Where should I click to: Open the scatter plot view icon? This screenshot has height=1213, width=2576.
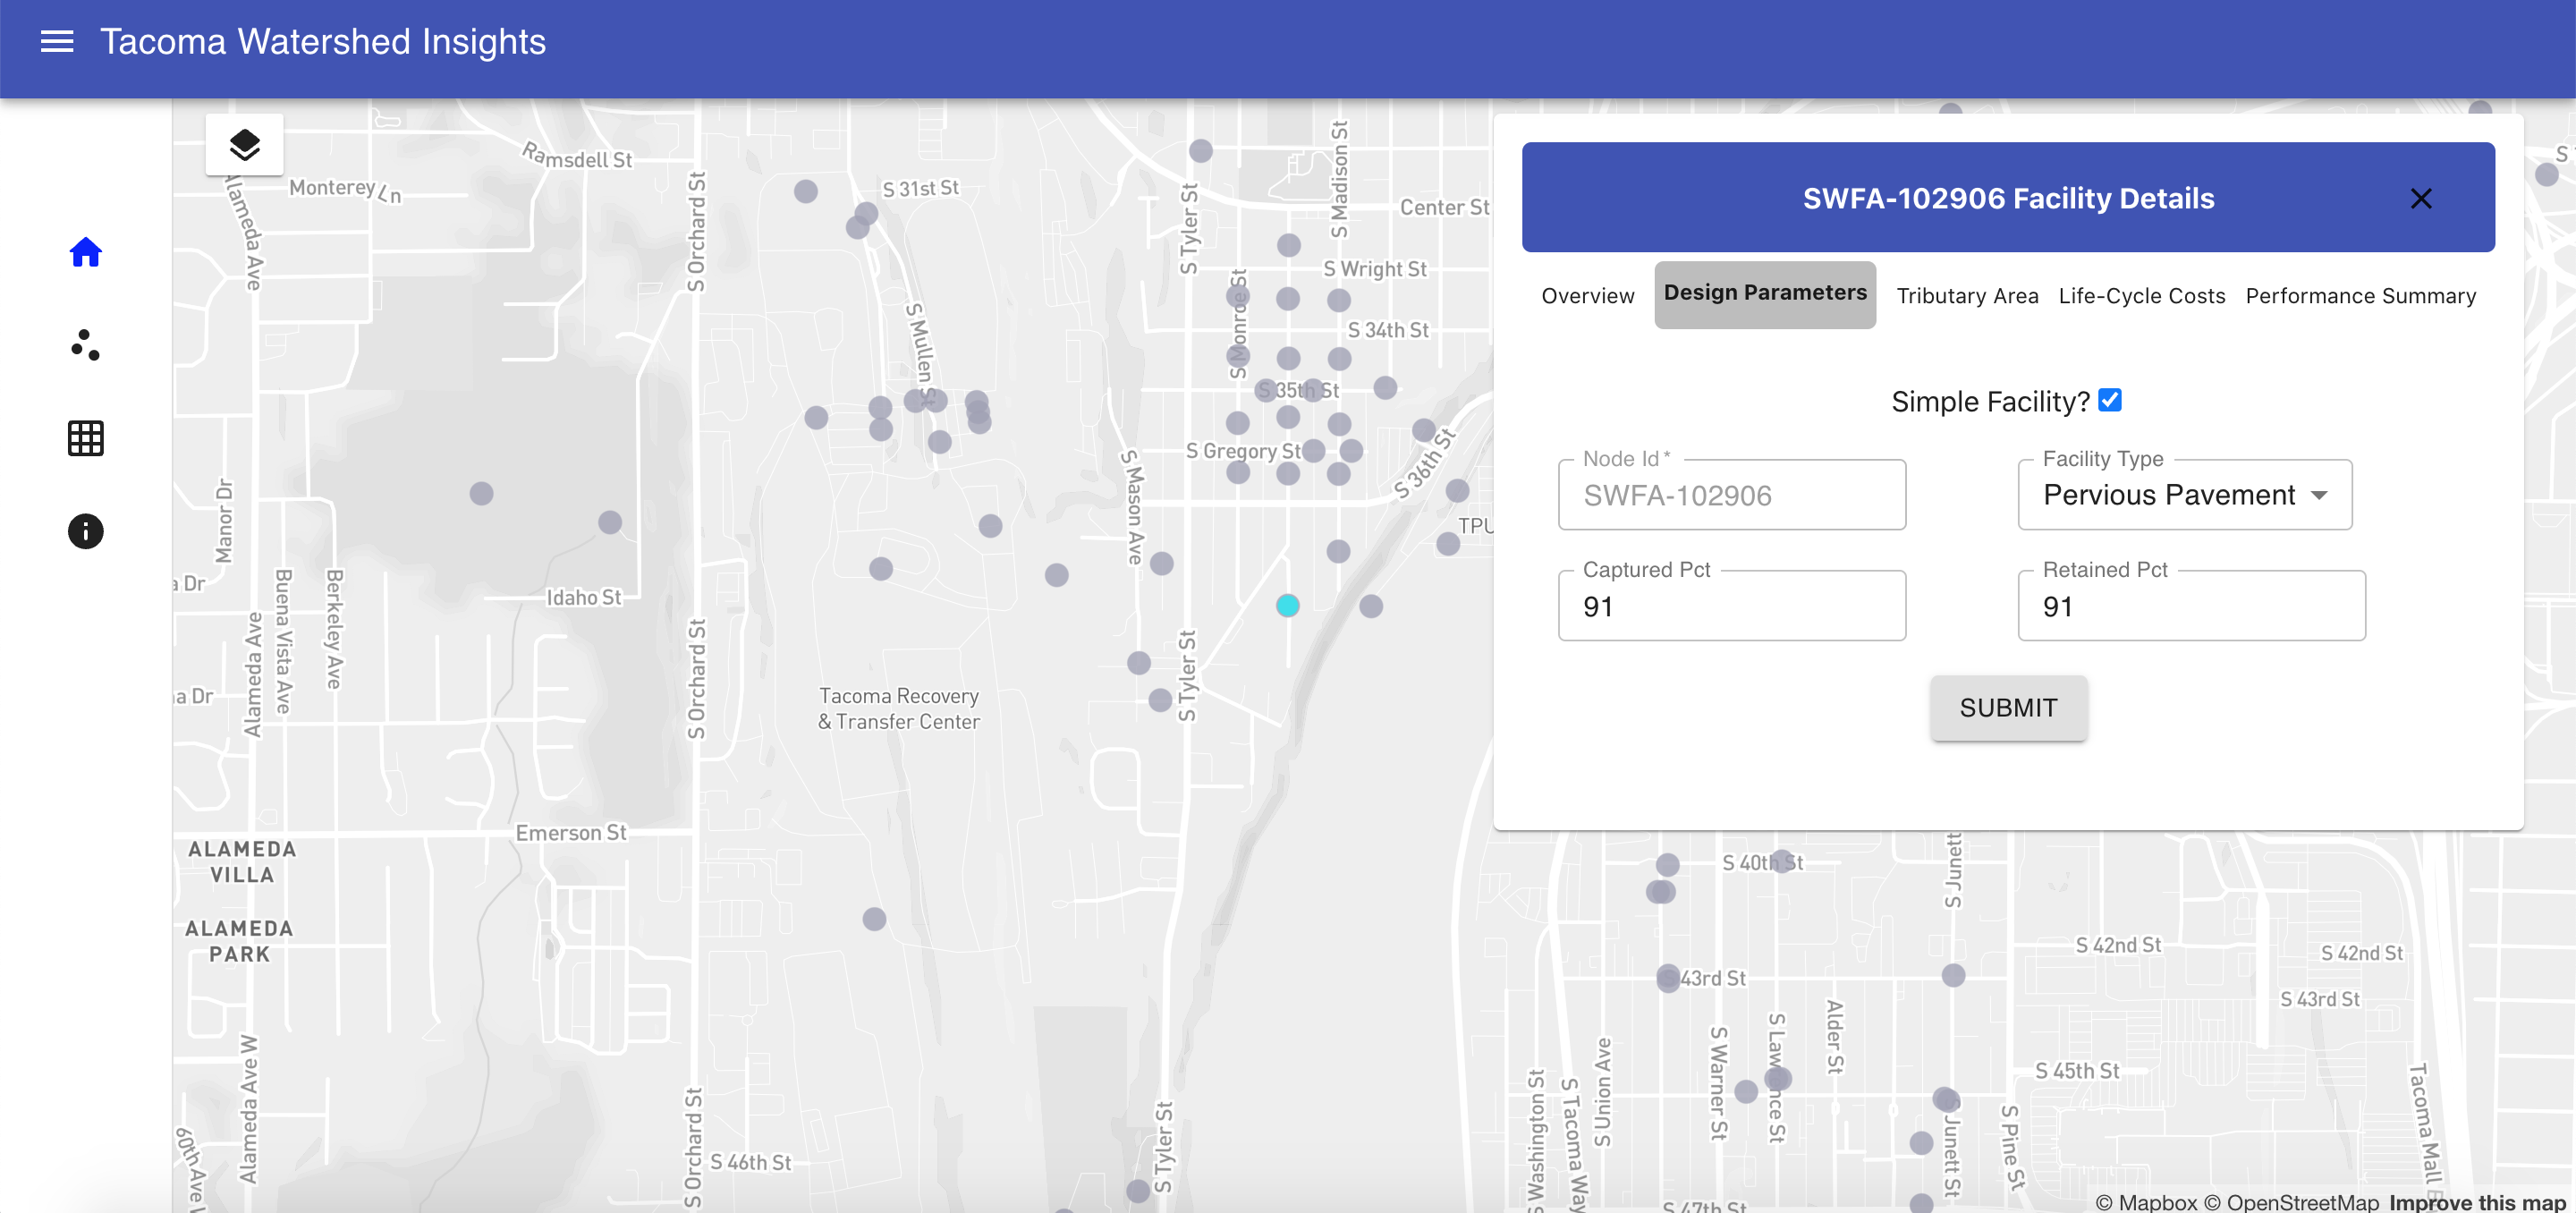click(85, 345)
